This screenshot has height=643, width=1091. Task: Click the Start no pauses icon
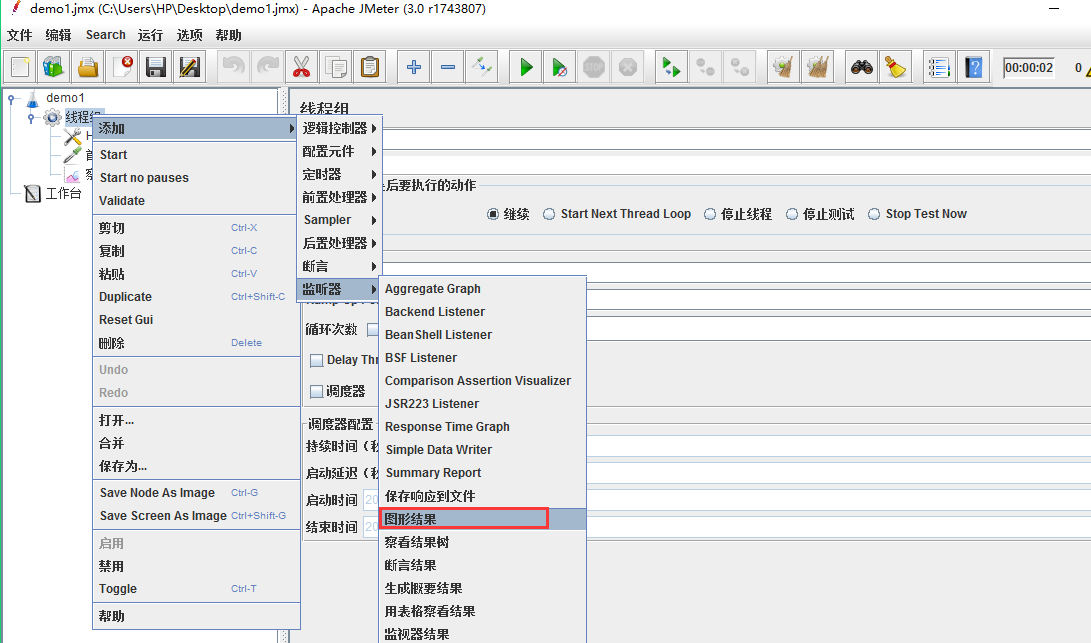point(559,68)
